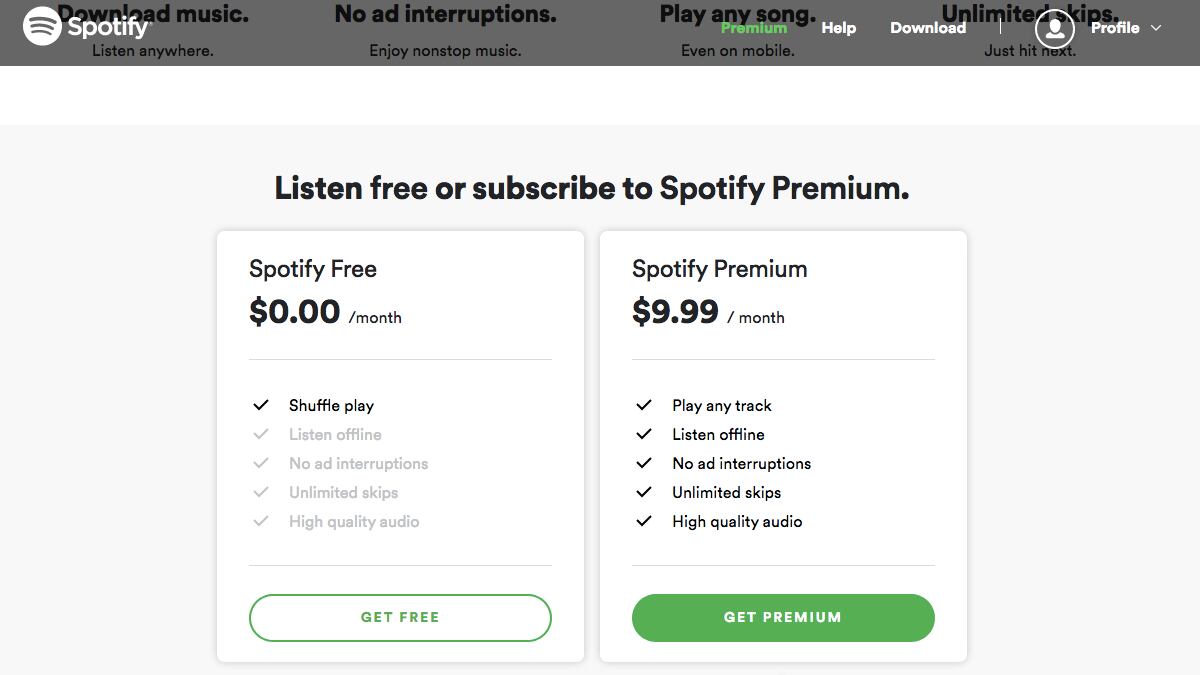Viewport: 1200px width, 675px height.
Task: Open the Premium navigation item
Action: tap(753, 28)
